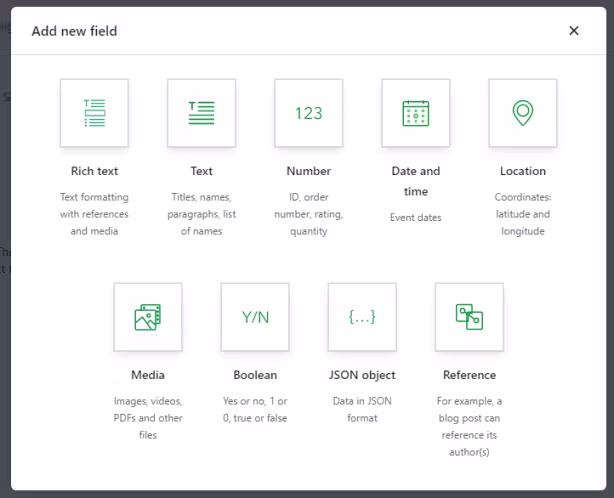Image resolution: width=614 pixels, height=498 pixels.
Task: Select the Rich text field icon
Action: point(94,113)
